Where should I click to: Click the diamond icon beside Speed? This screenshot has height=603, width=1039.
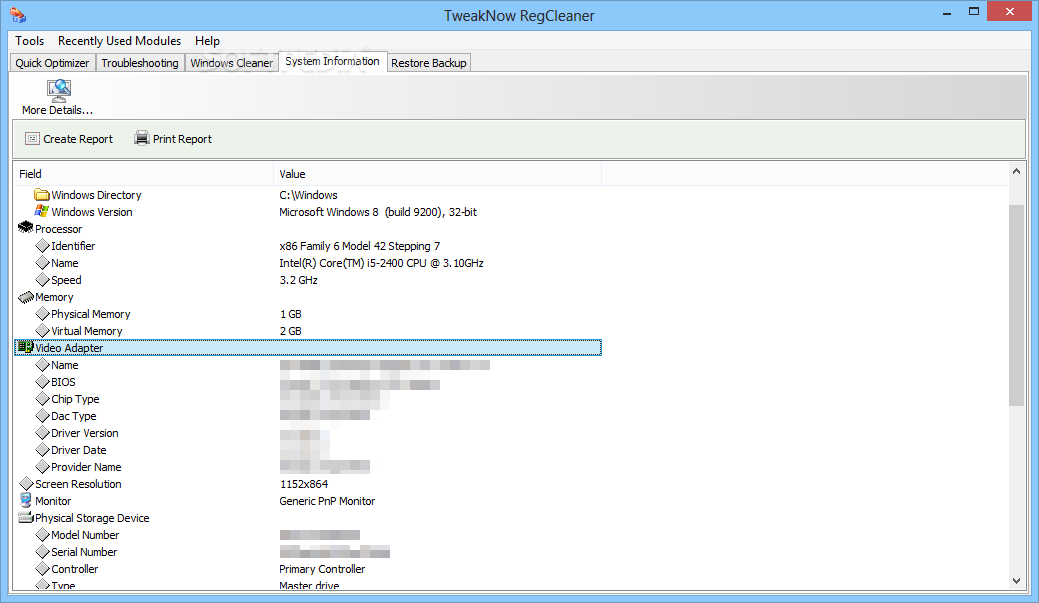[42, 280]
